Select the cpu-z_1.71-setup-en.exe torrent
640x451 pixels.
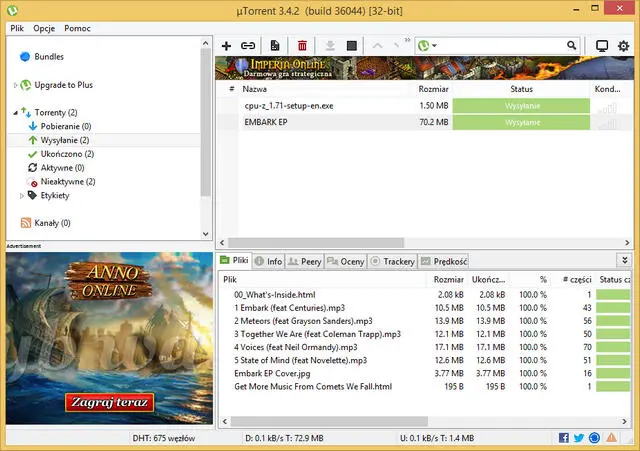[x=289, y=106]
